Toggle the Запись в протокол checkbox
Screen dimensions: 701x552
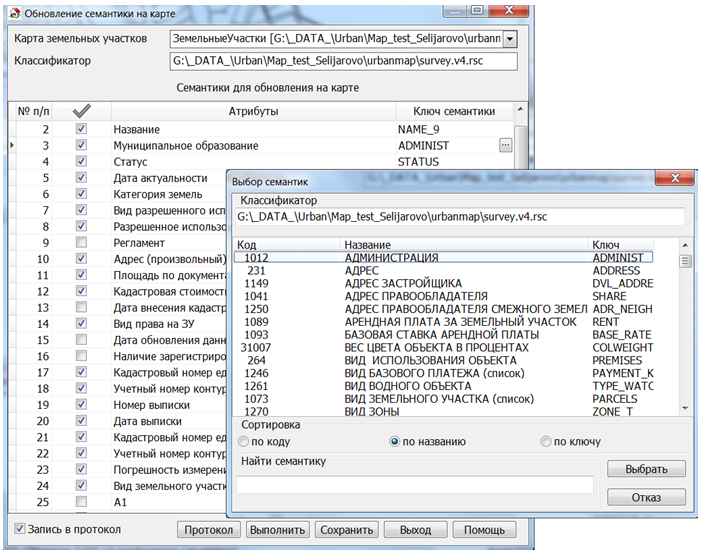(x=20, y=529)
